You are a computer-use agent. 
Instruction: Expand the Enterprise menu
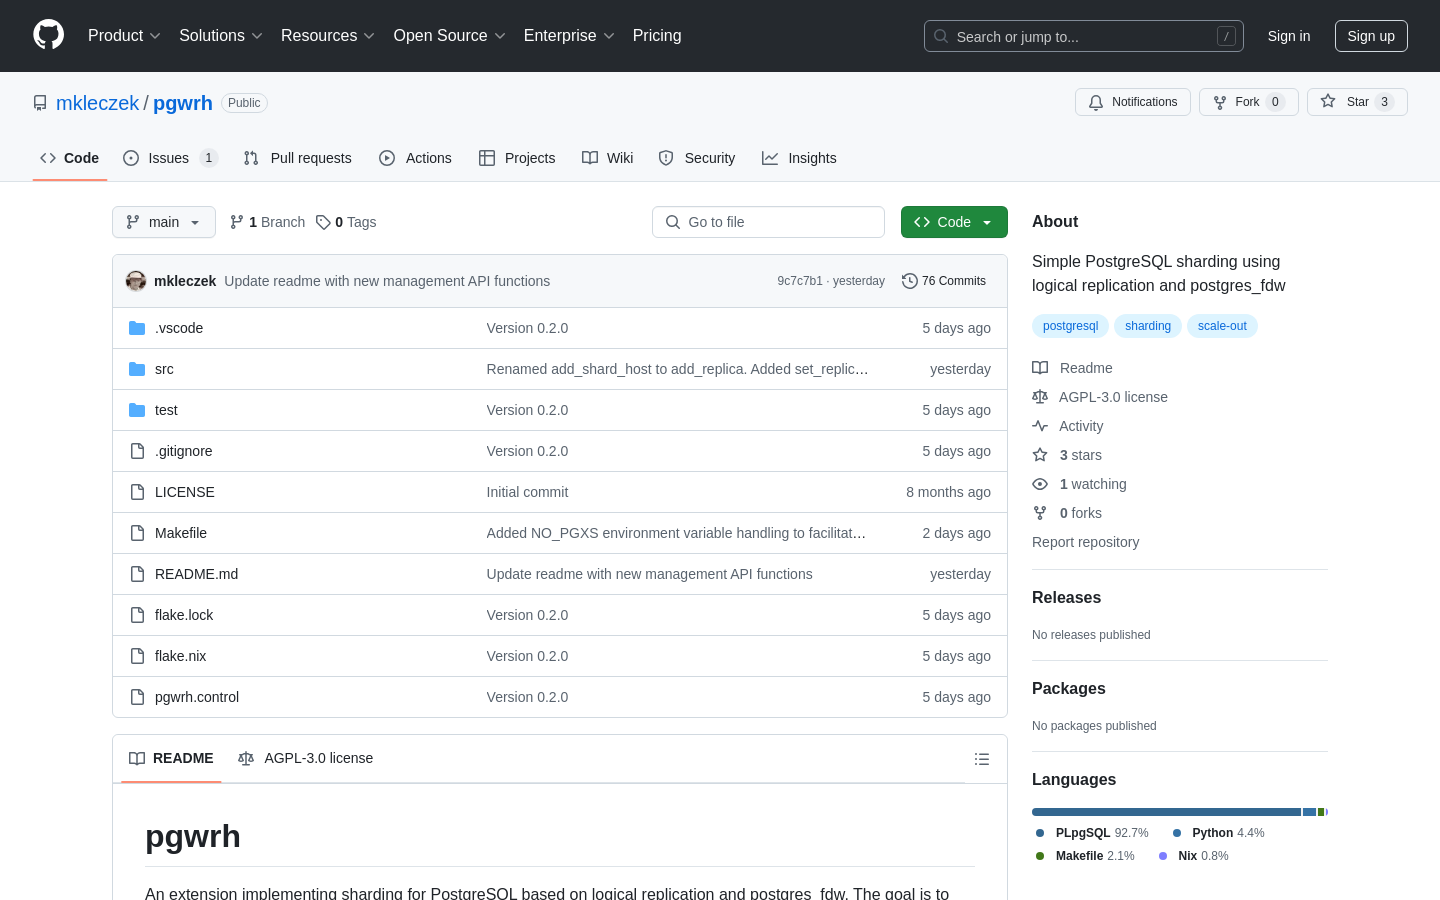click(x=569, y=35)
